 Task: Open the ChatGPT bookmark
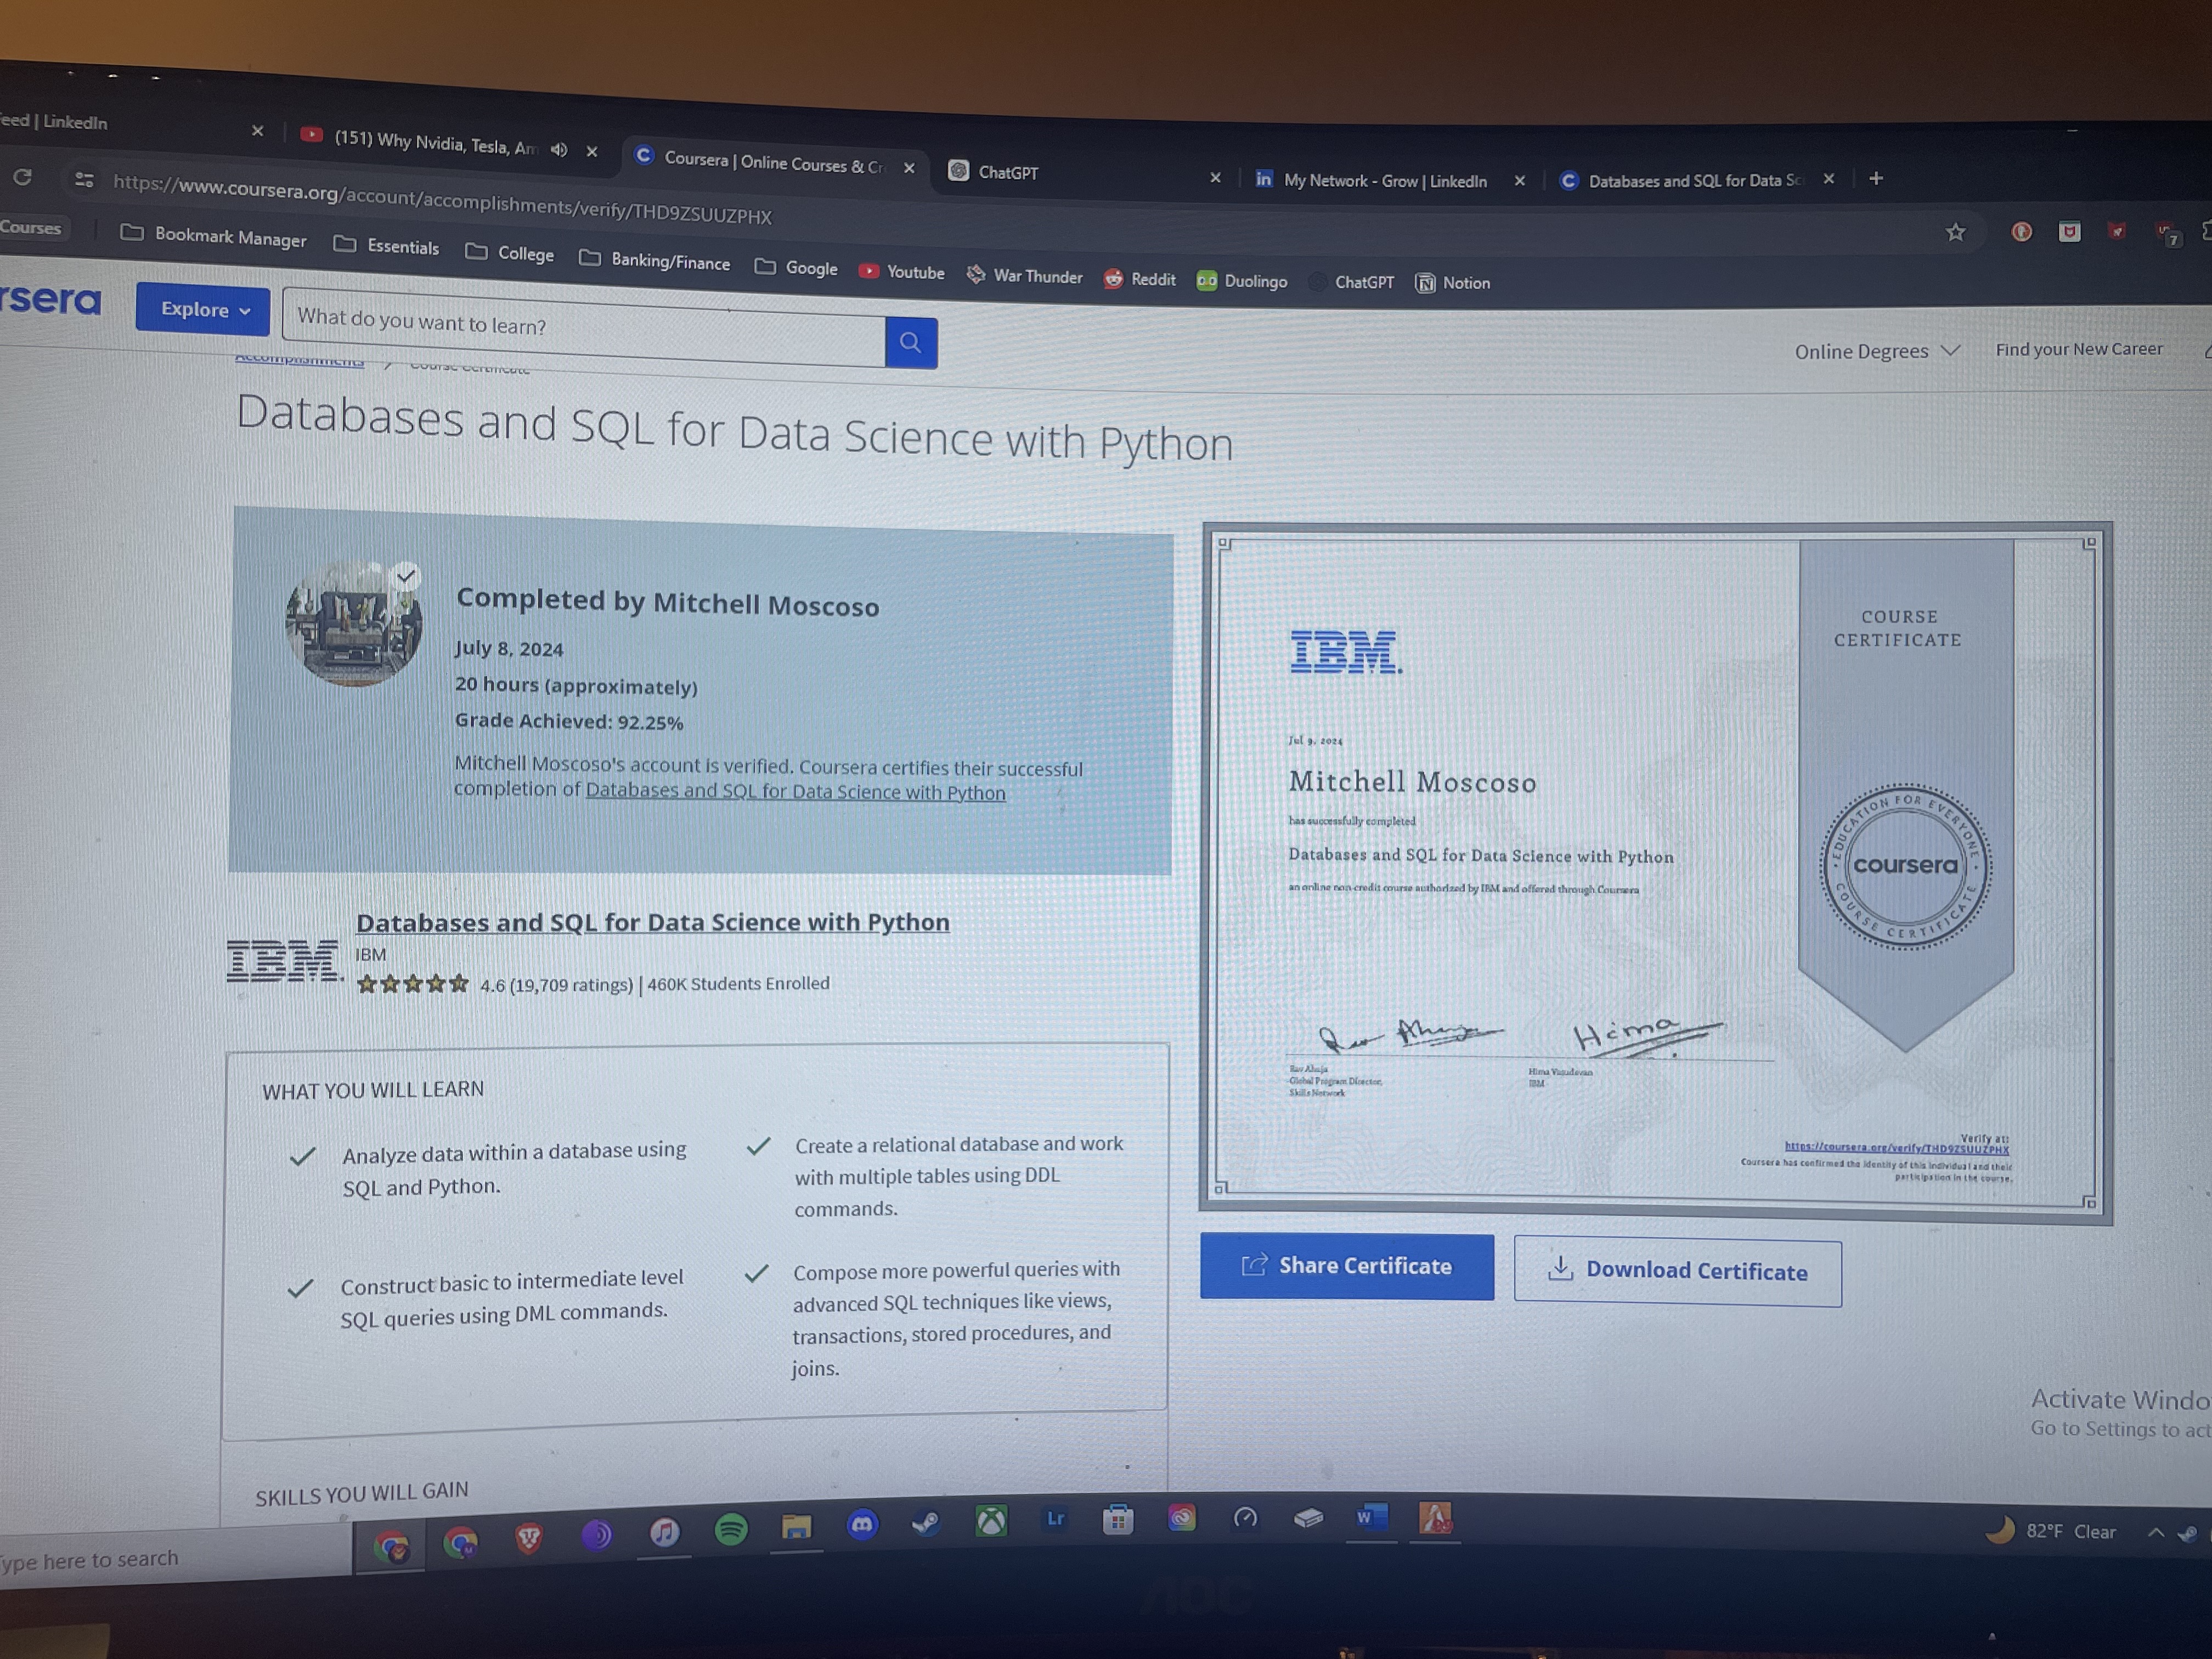(x=1352, y=282)
